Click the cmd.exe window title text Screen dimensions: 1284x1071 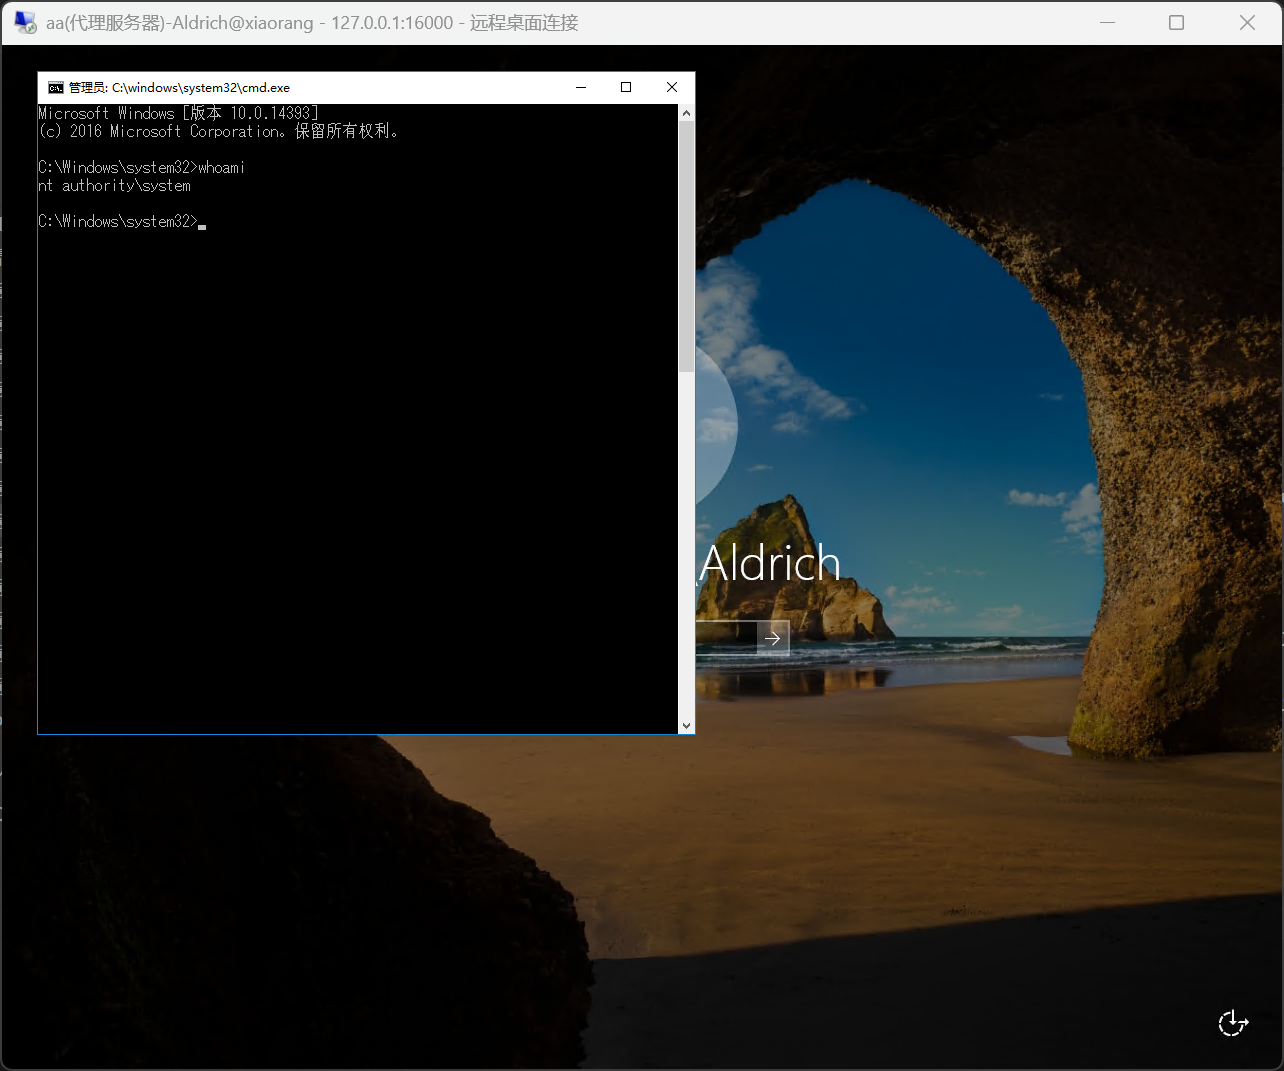(x=179, y=88)
